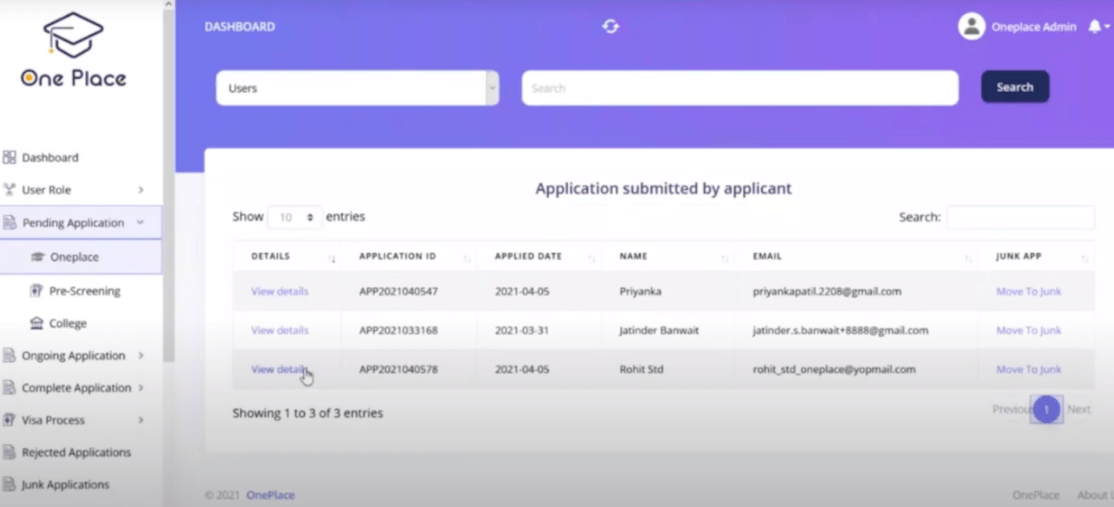Open the show entries count dropdown
This screenshot has width=1114, height=507.
295,217
